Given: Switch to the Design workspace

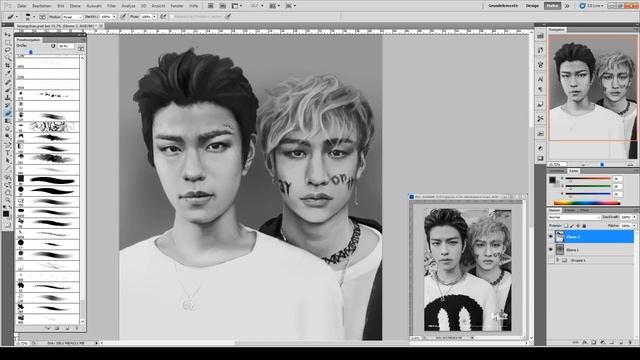Looking at the screenshot, I should (532, 6).
